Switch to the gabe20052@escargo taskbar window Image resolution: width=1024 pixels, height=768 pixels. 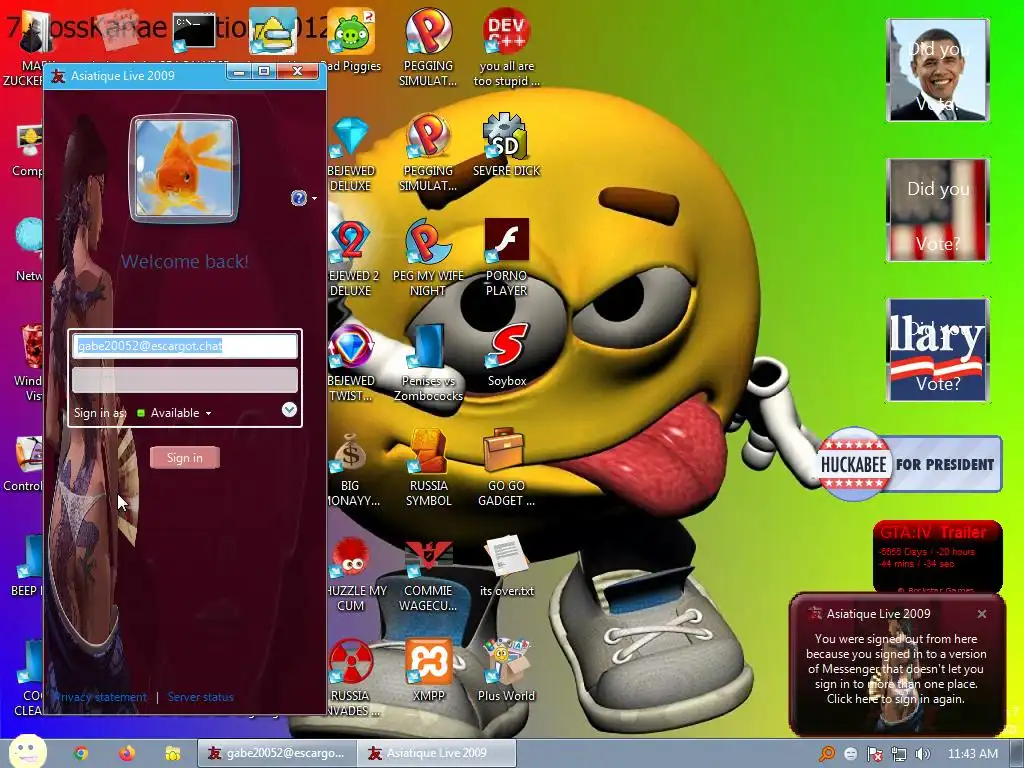coord(278,754)
